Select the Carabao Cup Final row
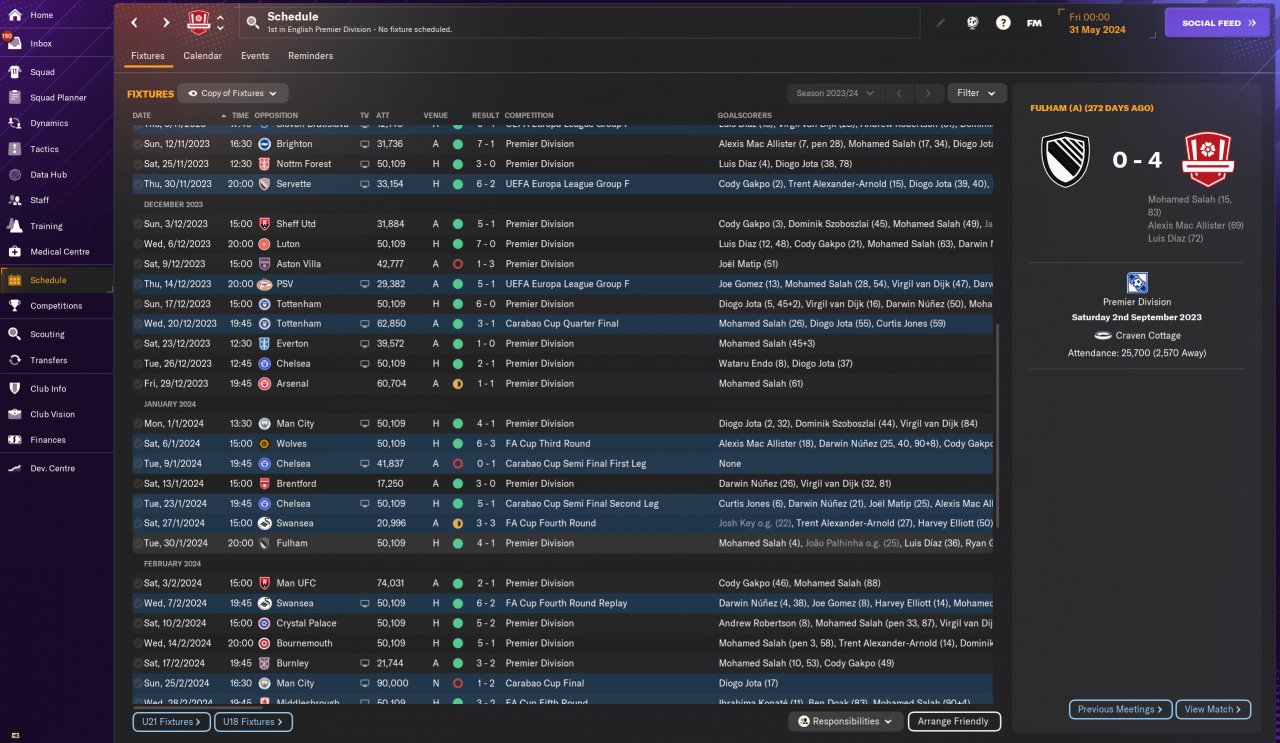Image resolution: width=1280 pixels, height=743 pixels. [563, 684]
